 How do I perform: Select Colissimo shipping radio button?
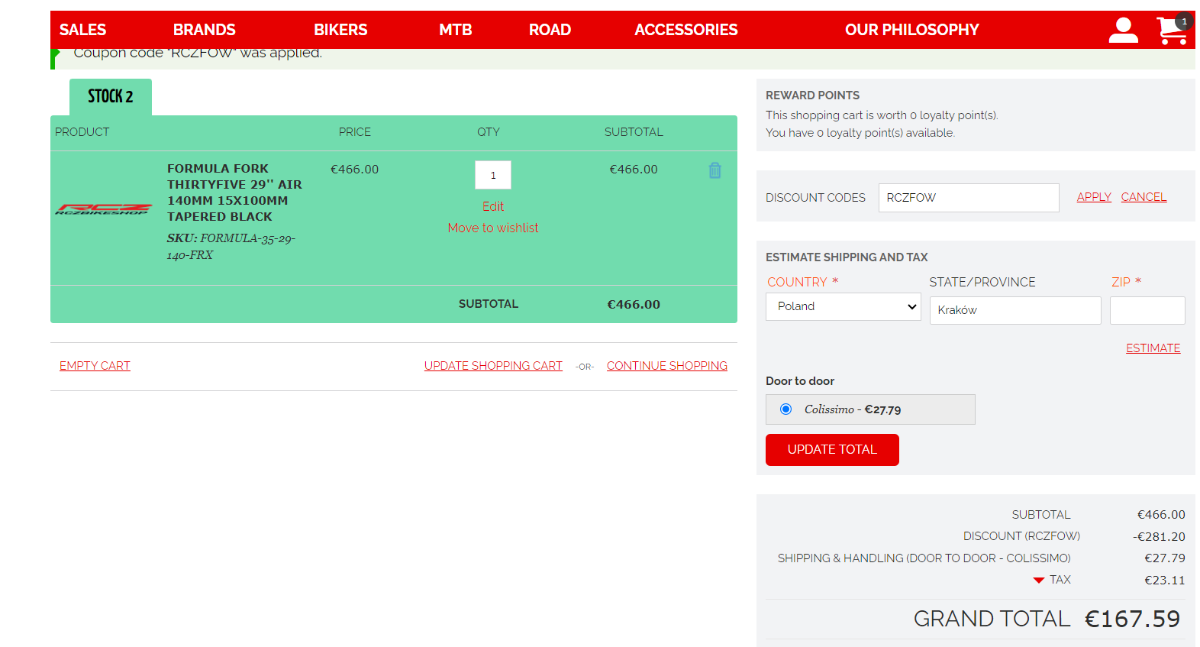coord(785,409)
